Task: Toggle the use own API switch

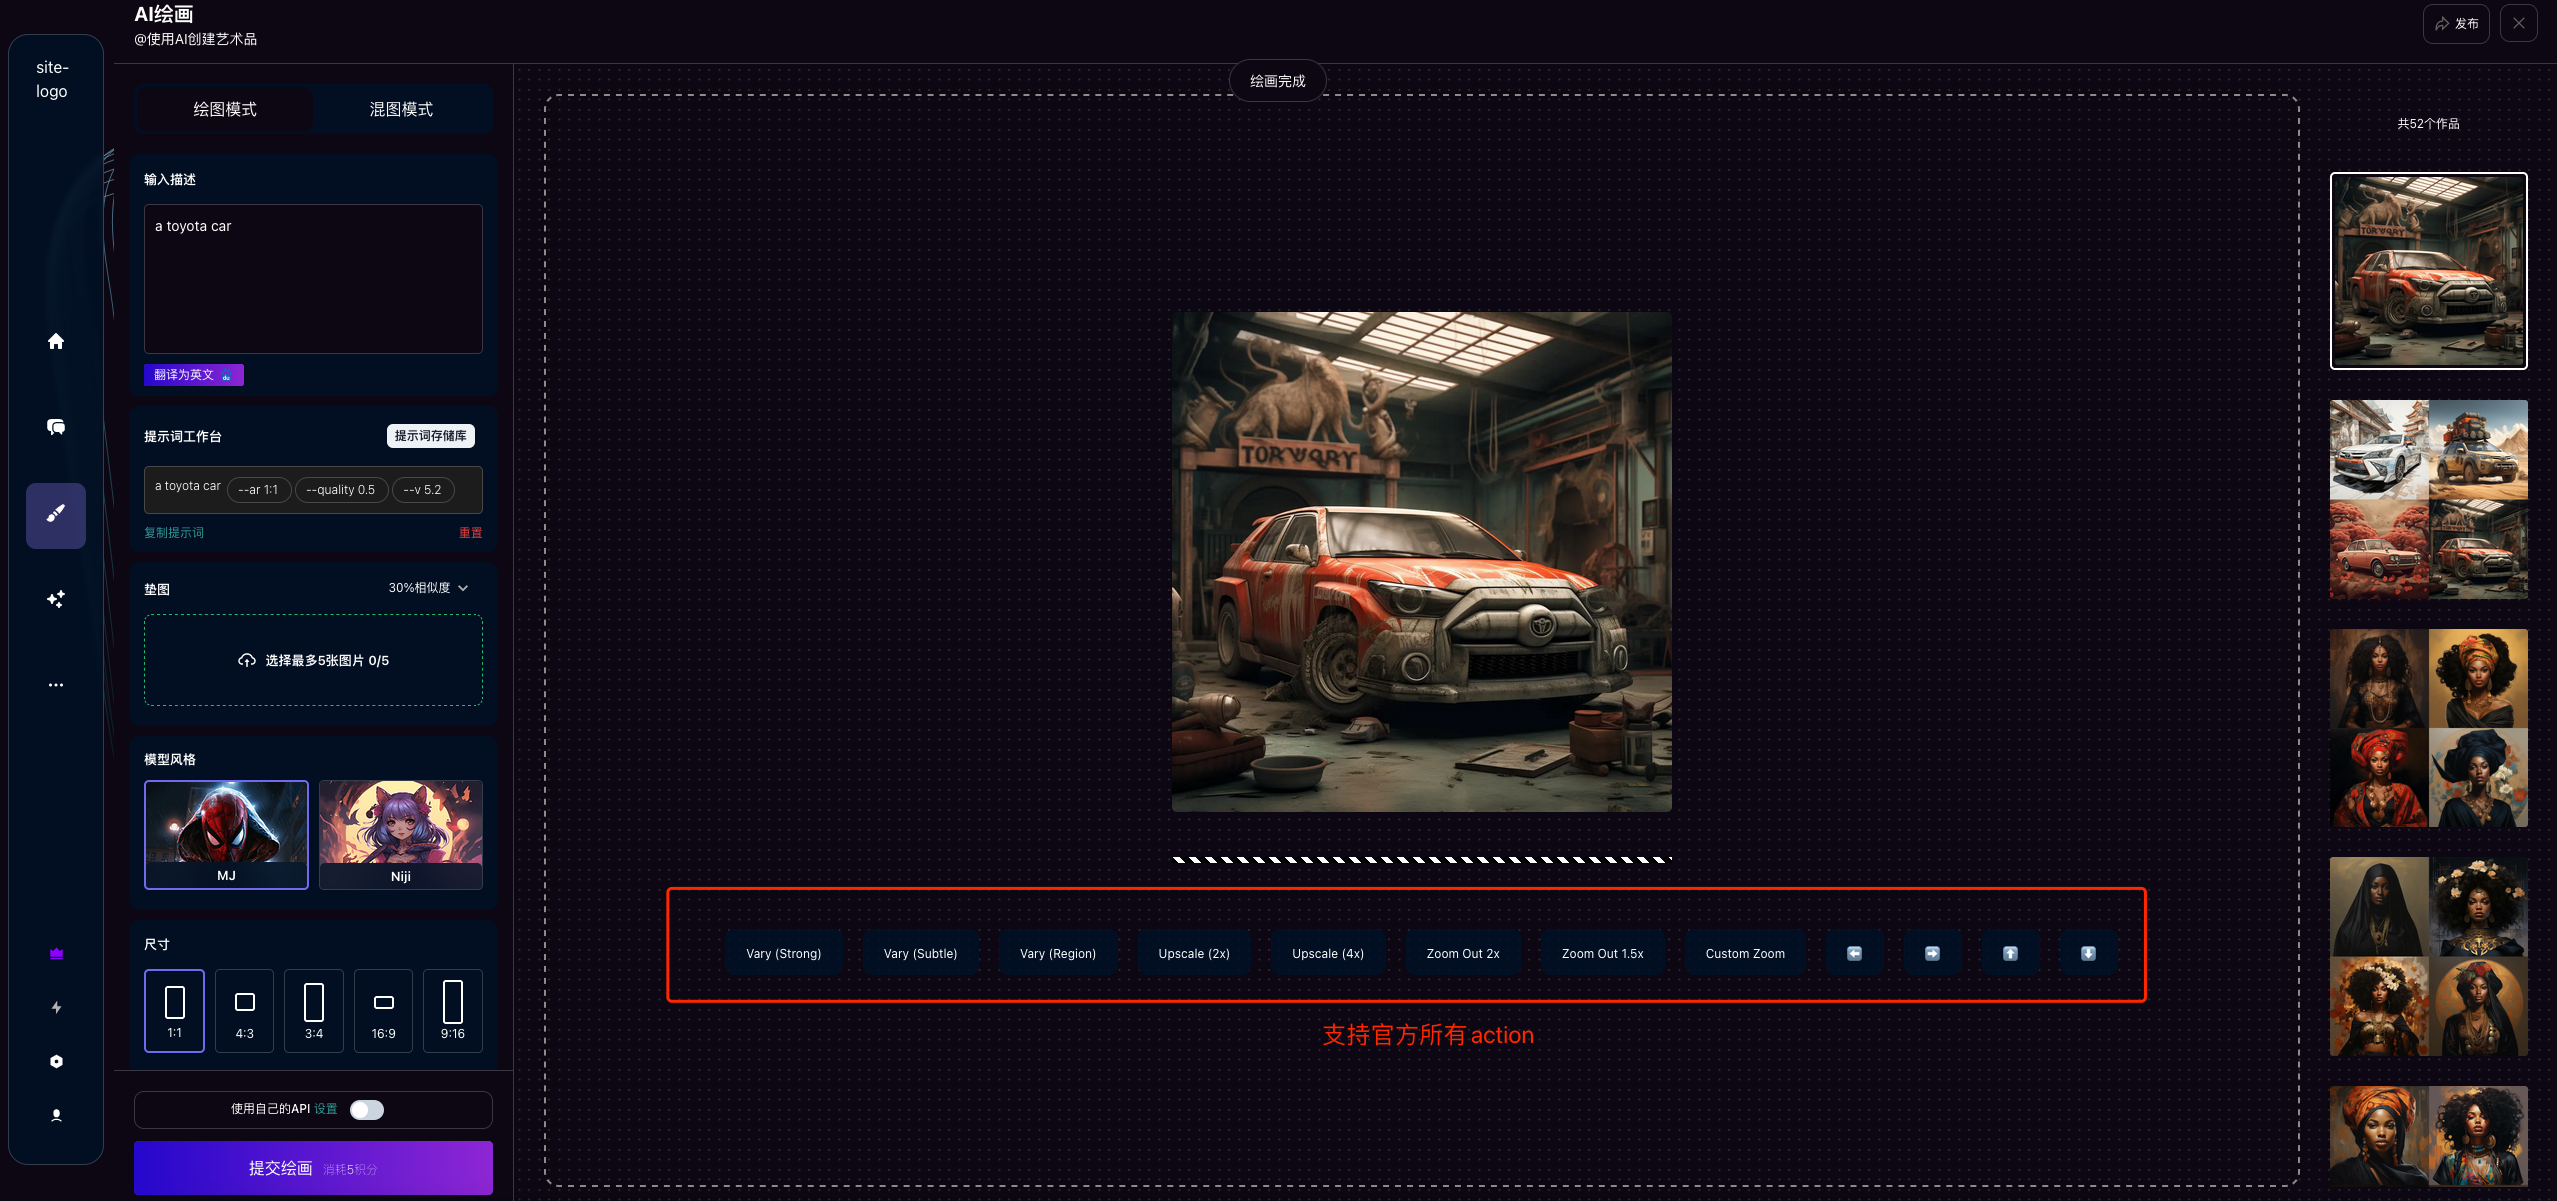Action: click(366, 1109)
